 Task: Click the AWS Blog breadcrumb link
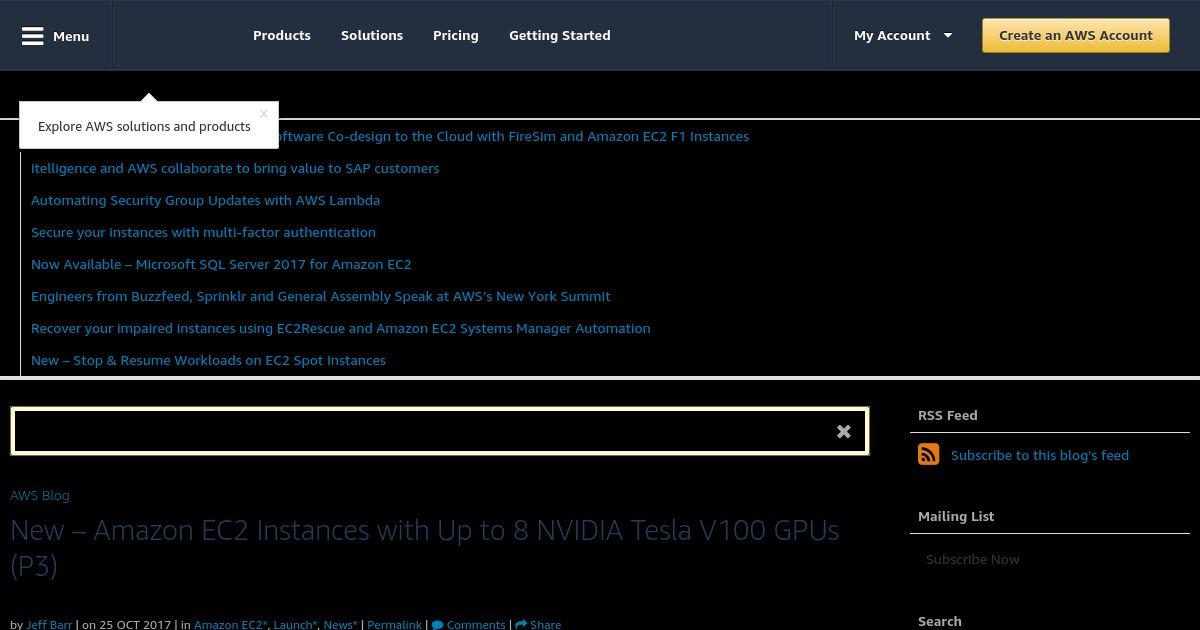40,495
